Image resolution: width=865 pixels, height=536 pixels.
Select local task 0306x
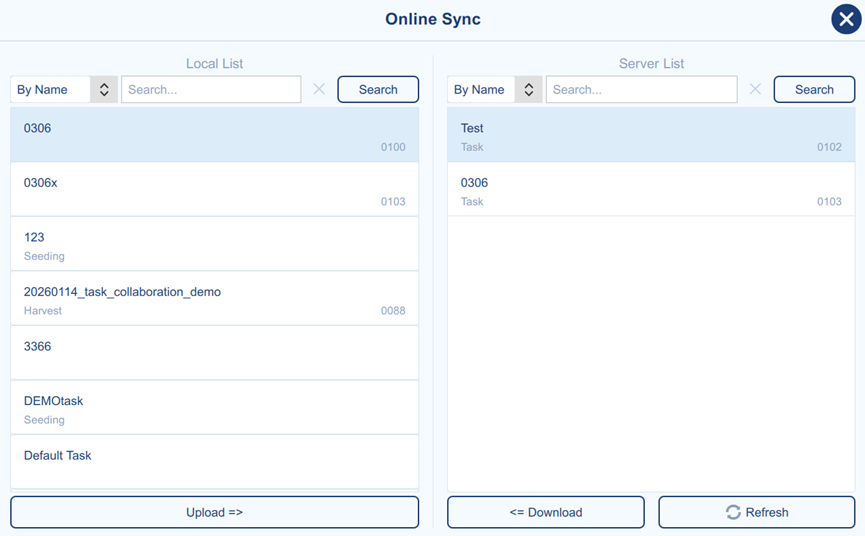point(215,189)
